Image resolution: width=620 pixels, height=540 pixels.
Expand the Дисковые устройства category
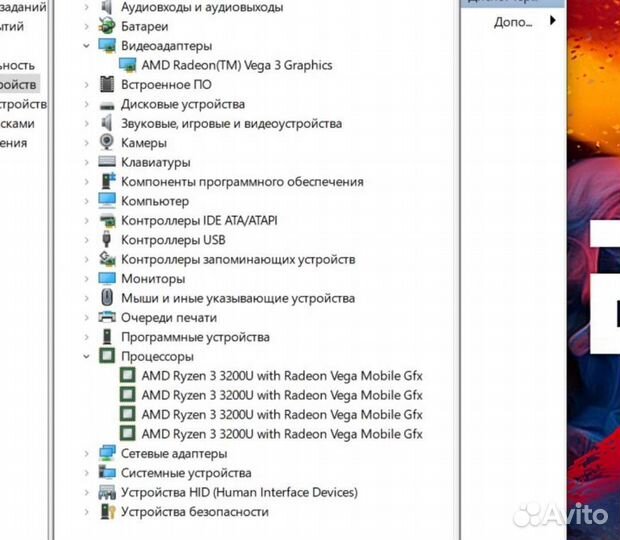(x=86, y=104)
